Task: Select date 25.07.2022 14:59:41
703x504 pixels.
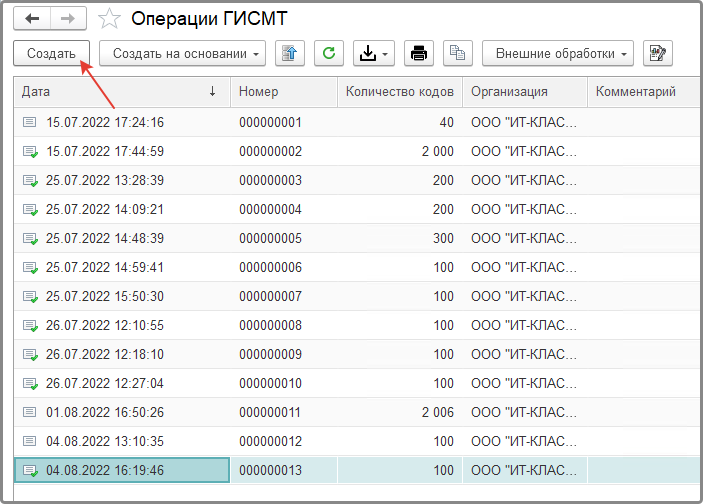Action: (x=105, y=267)
